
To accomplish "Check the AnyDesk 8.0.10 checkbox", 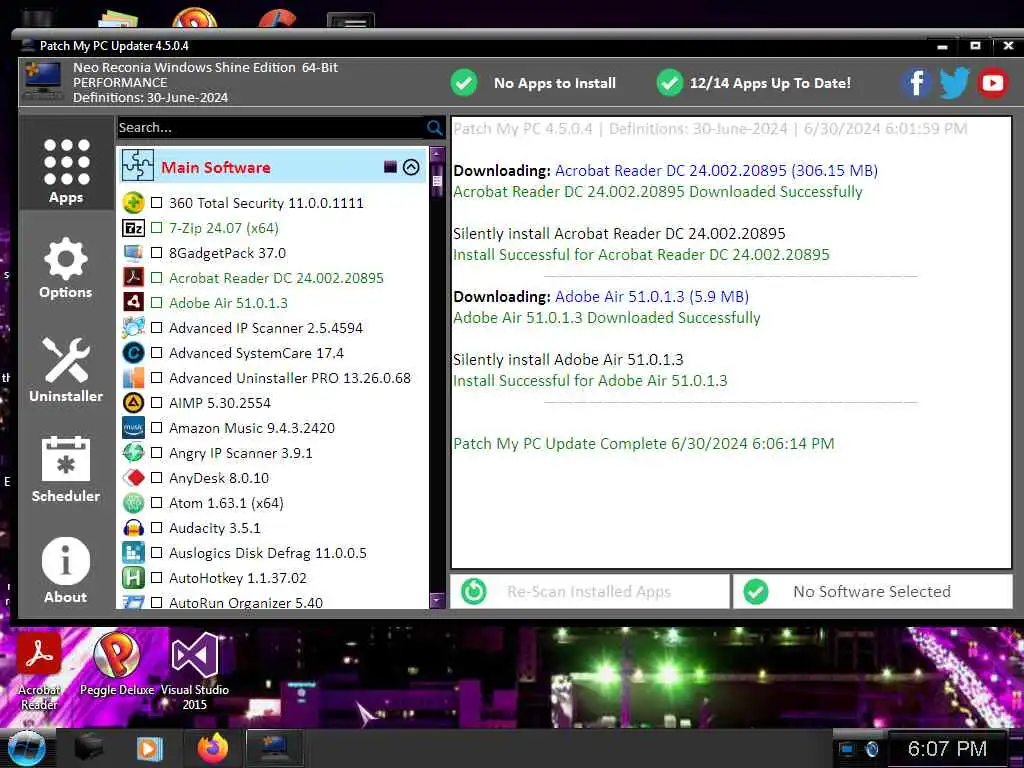I will pyautogui.click(x=157, y=478).
